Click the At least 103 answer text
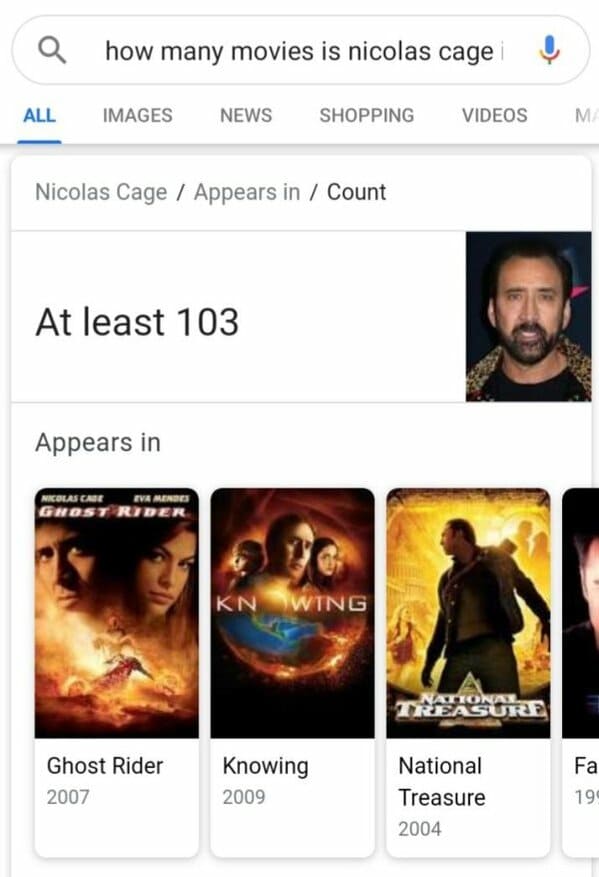This screenshot has height=877, width=599. [x=138, y=322]
